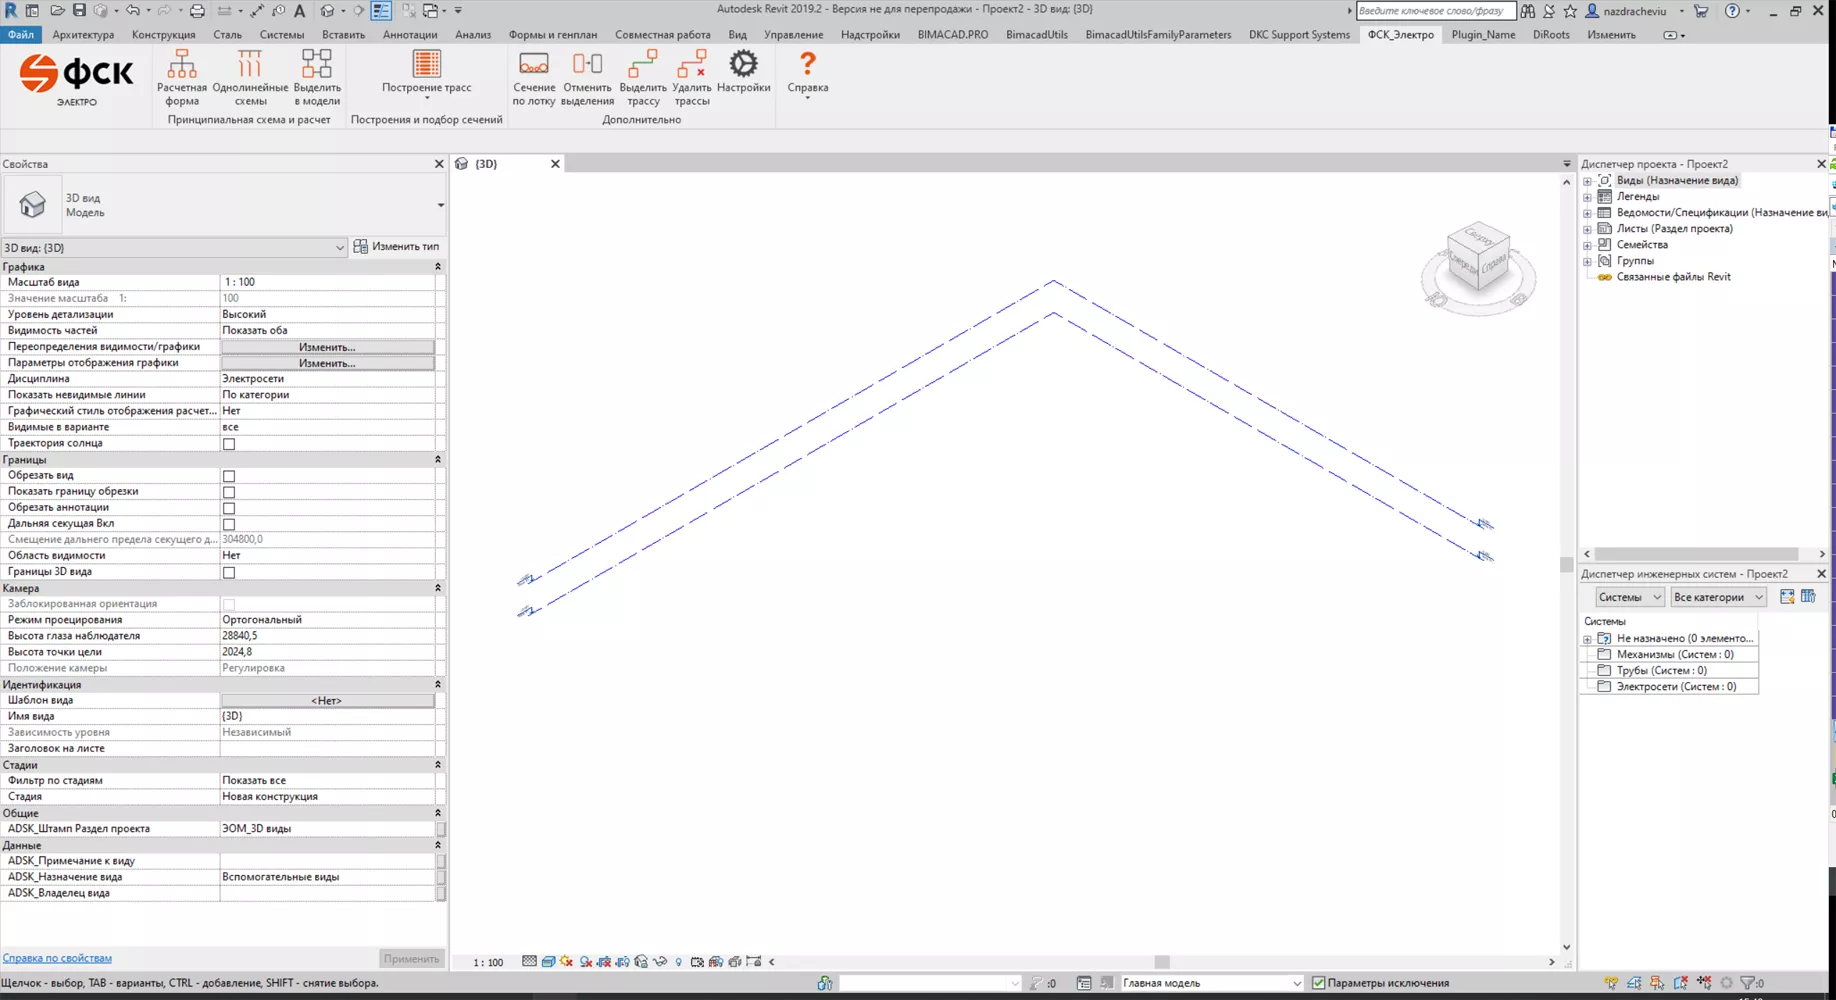Open the Все категории dropdown
The image size is (1836, 1000).
[1717, 597]
